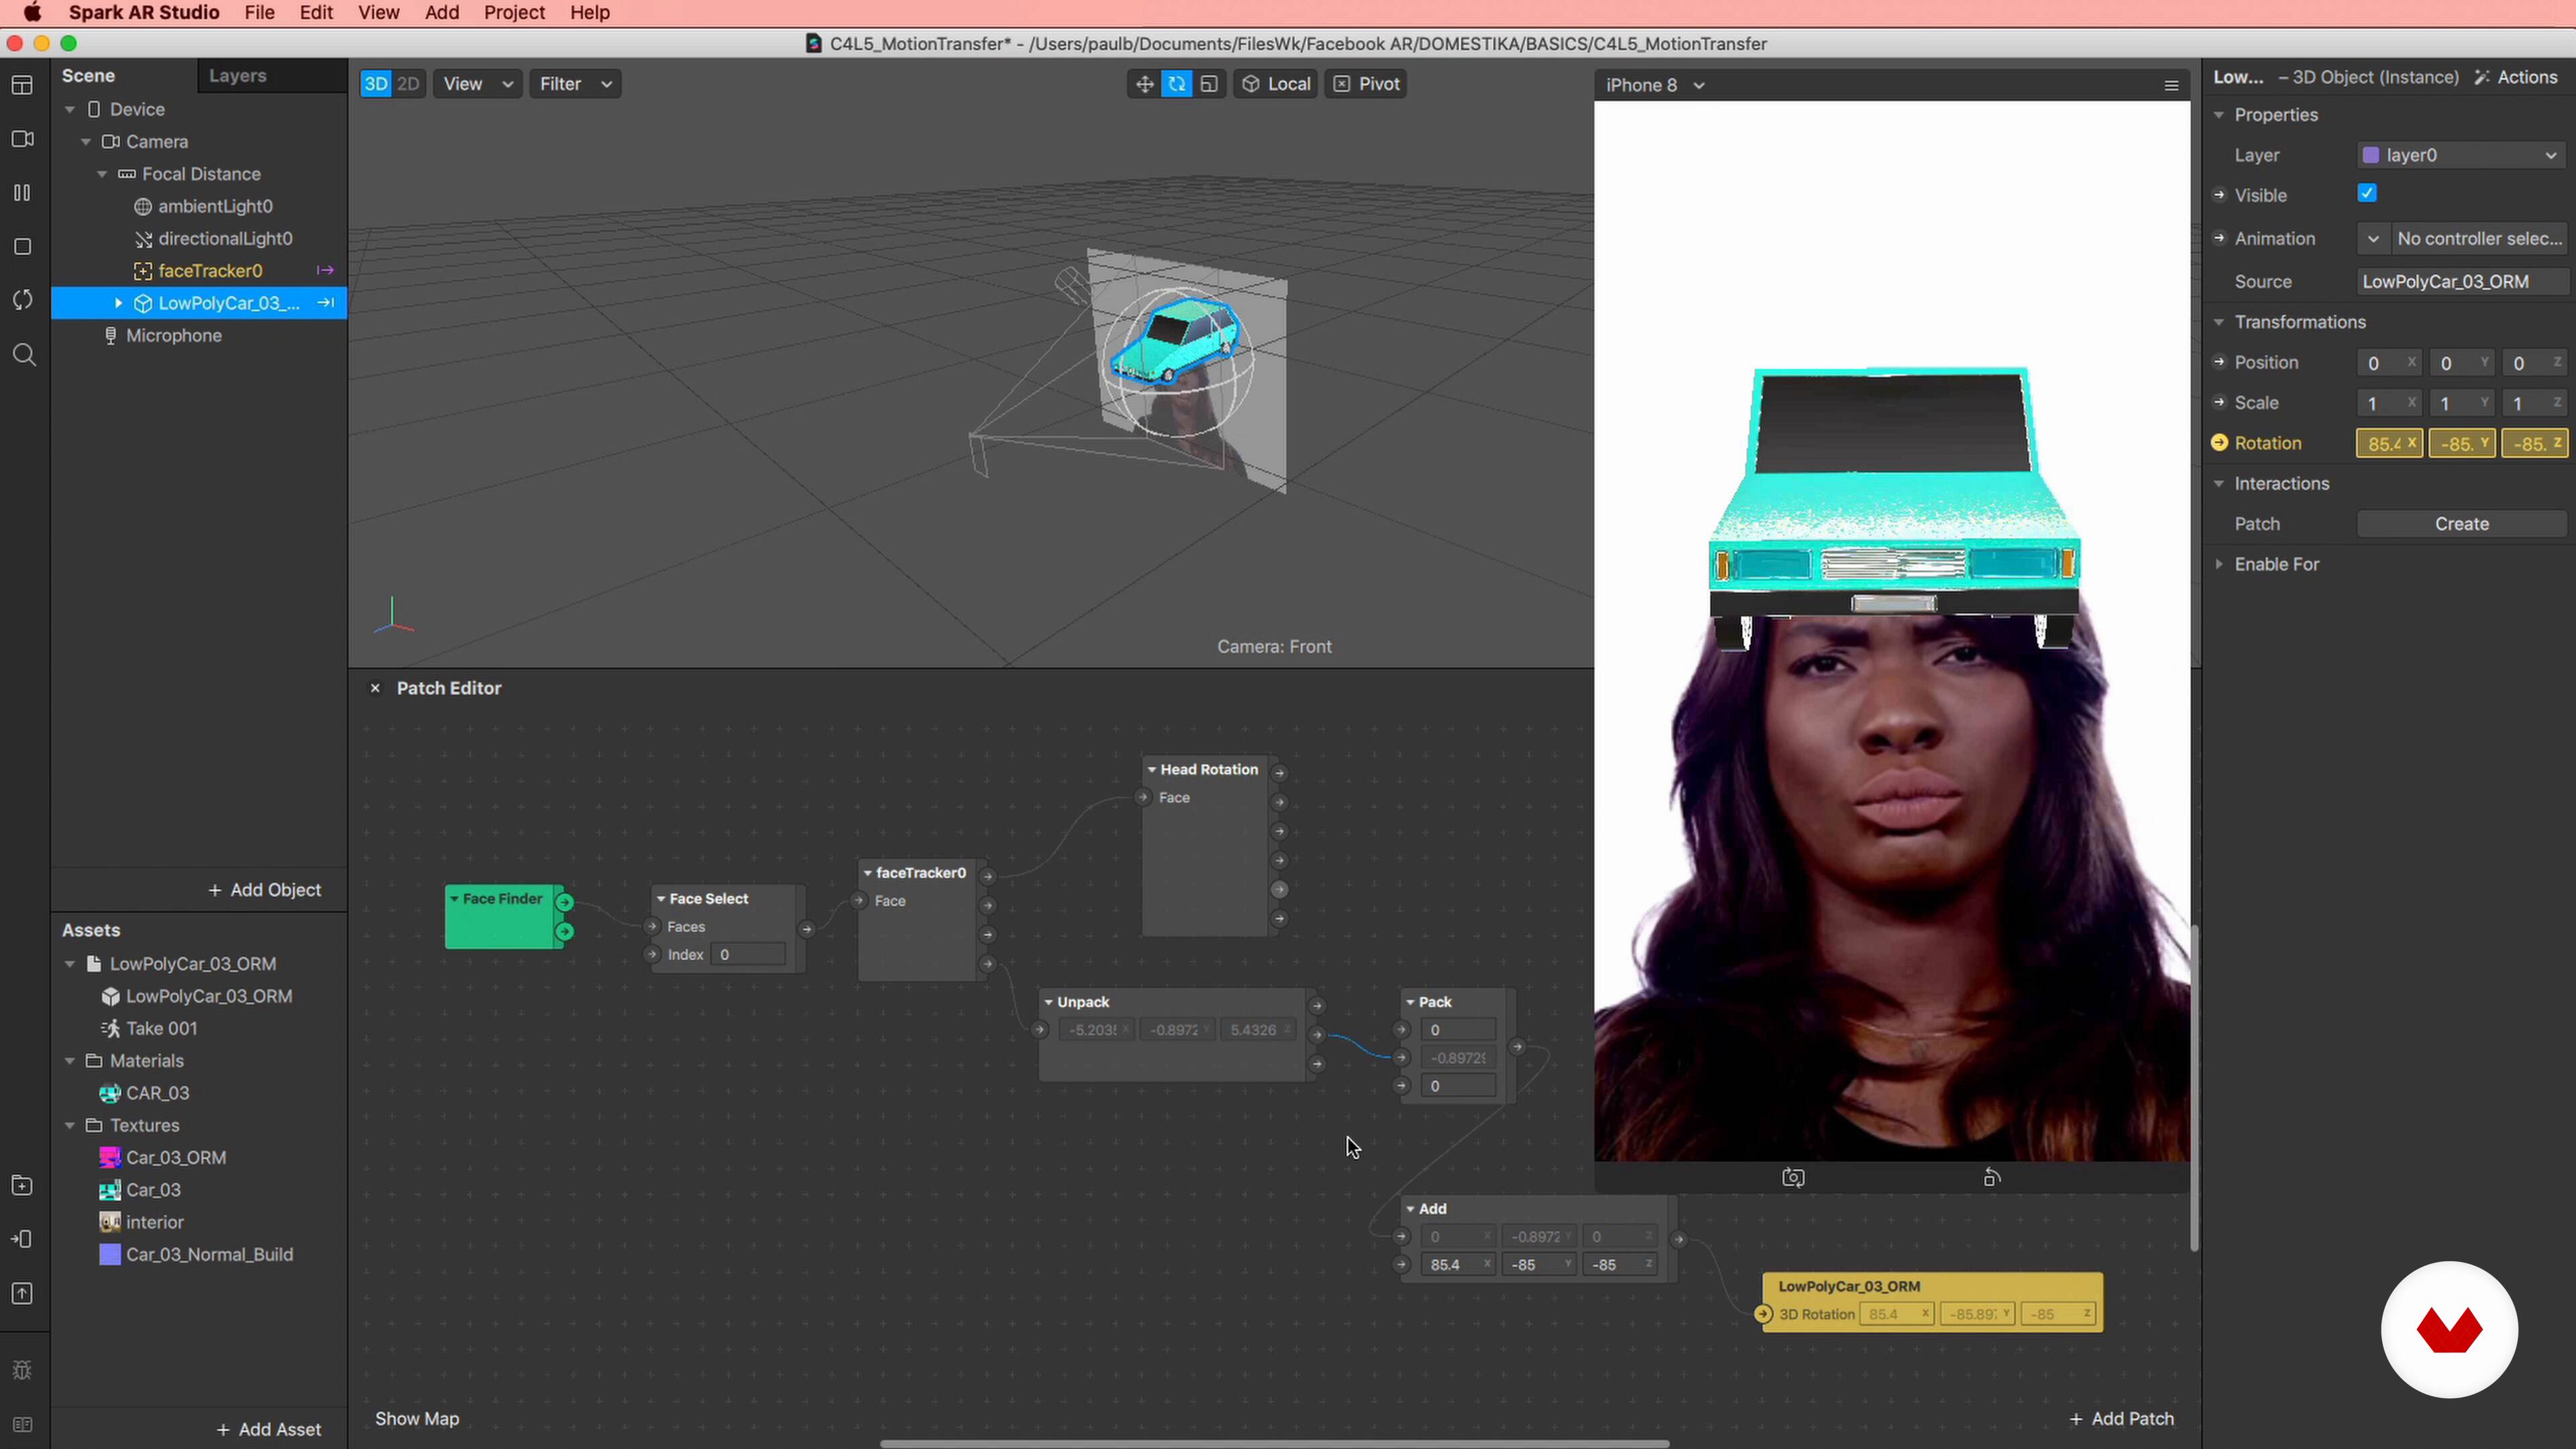Open search with the magnifier icon
This screenshot has height=1449, width=2576.
pyautogui.click(x=24, y=354)
